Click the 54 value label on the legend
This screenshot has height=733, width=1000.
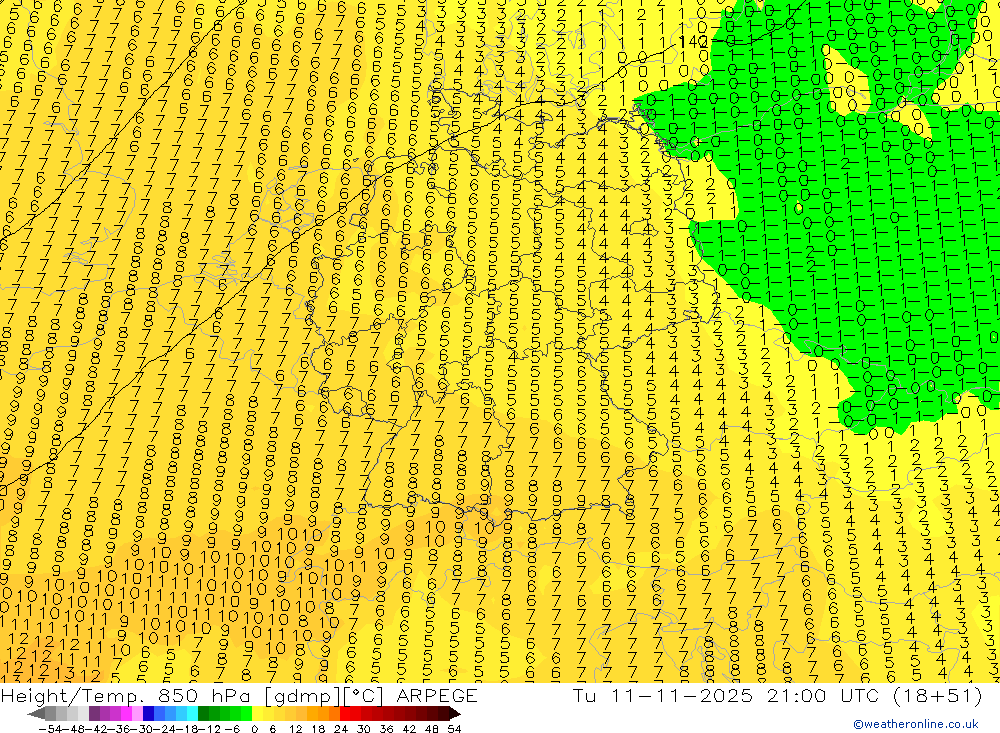[454, 729]
